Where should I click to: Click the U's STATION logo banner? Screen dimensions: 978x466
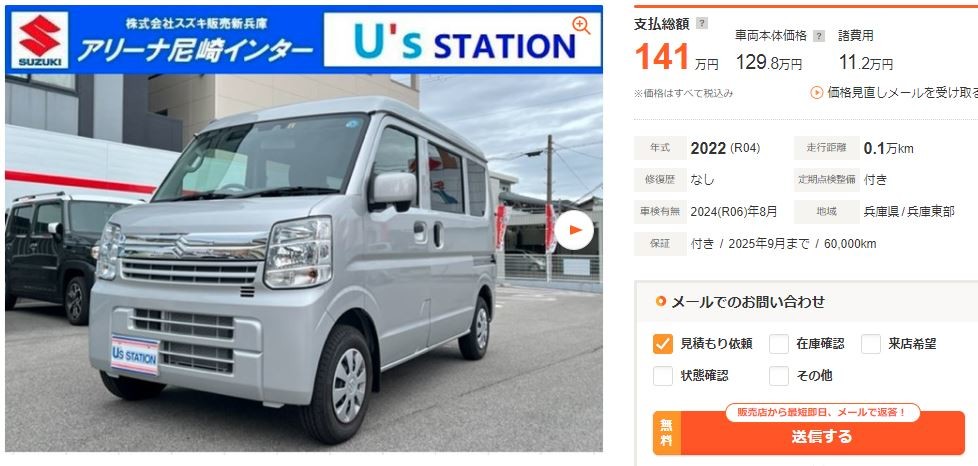[462, 40]
